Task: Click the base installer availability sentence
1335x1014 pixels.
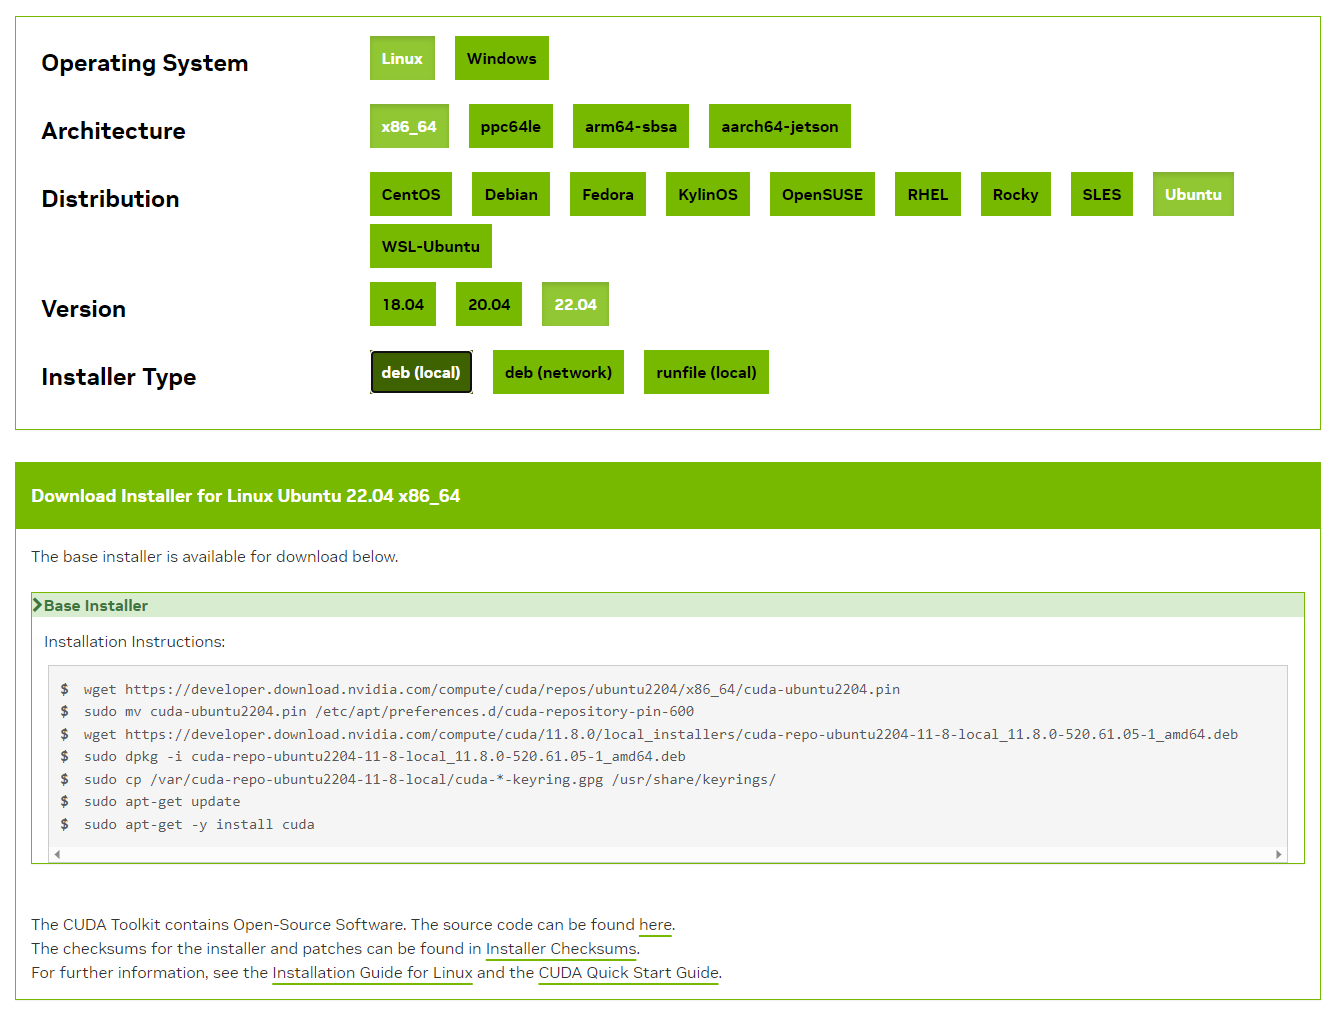Action: [x=215, y=557]
